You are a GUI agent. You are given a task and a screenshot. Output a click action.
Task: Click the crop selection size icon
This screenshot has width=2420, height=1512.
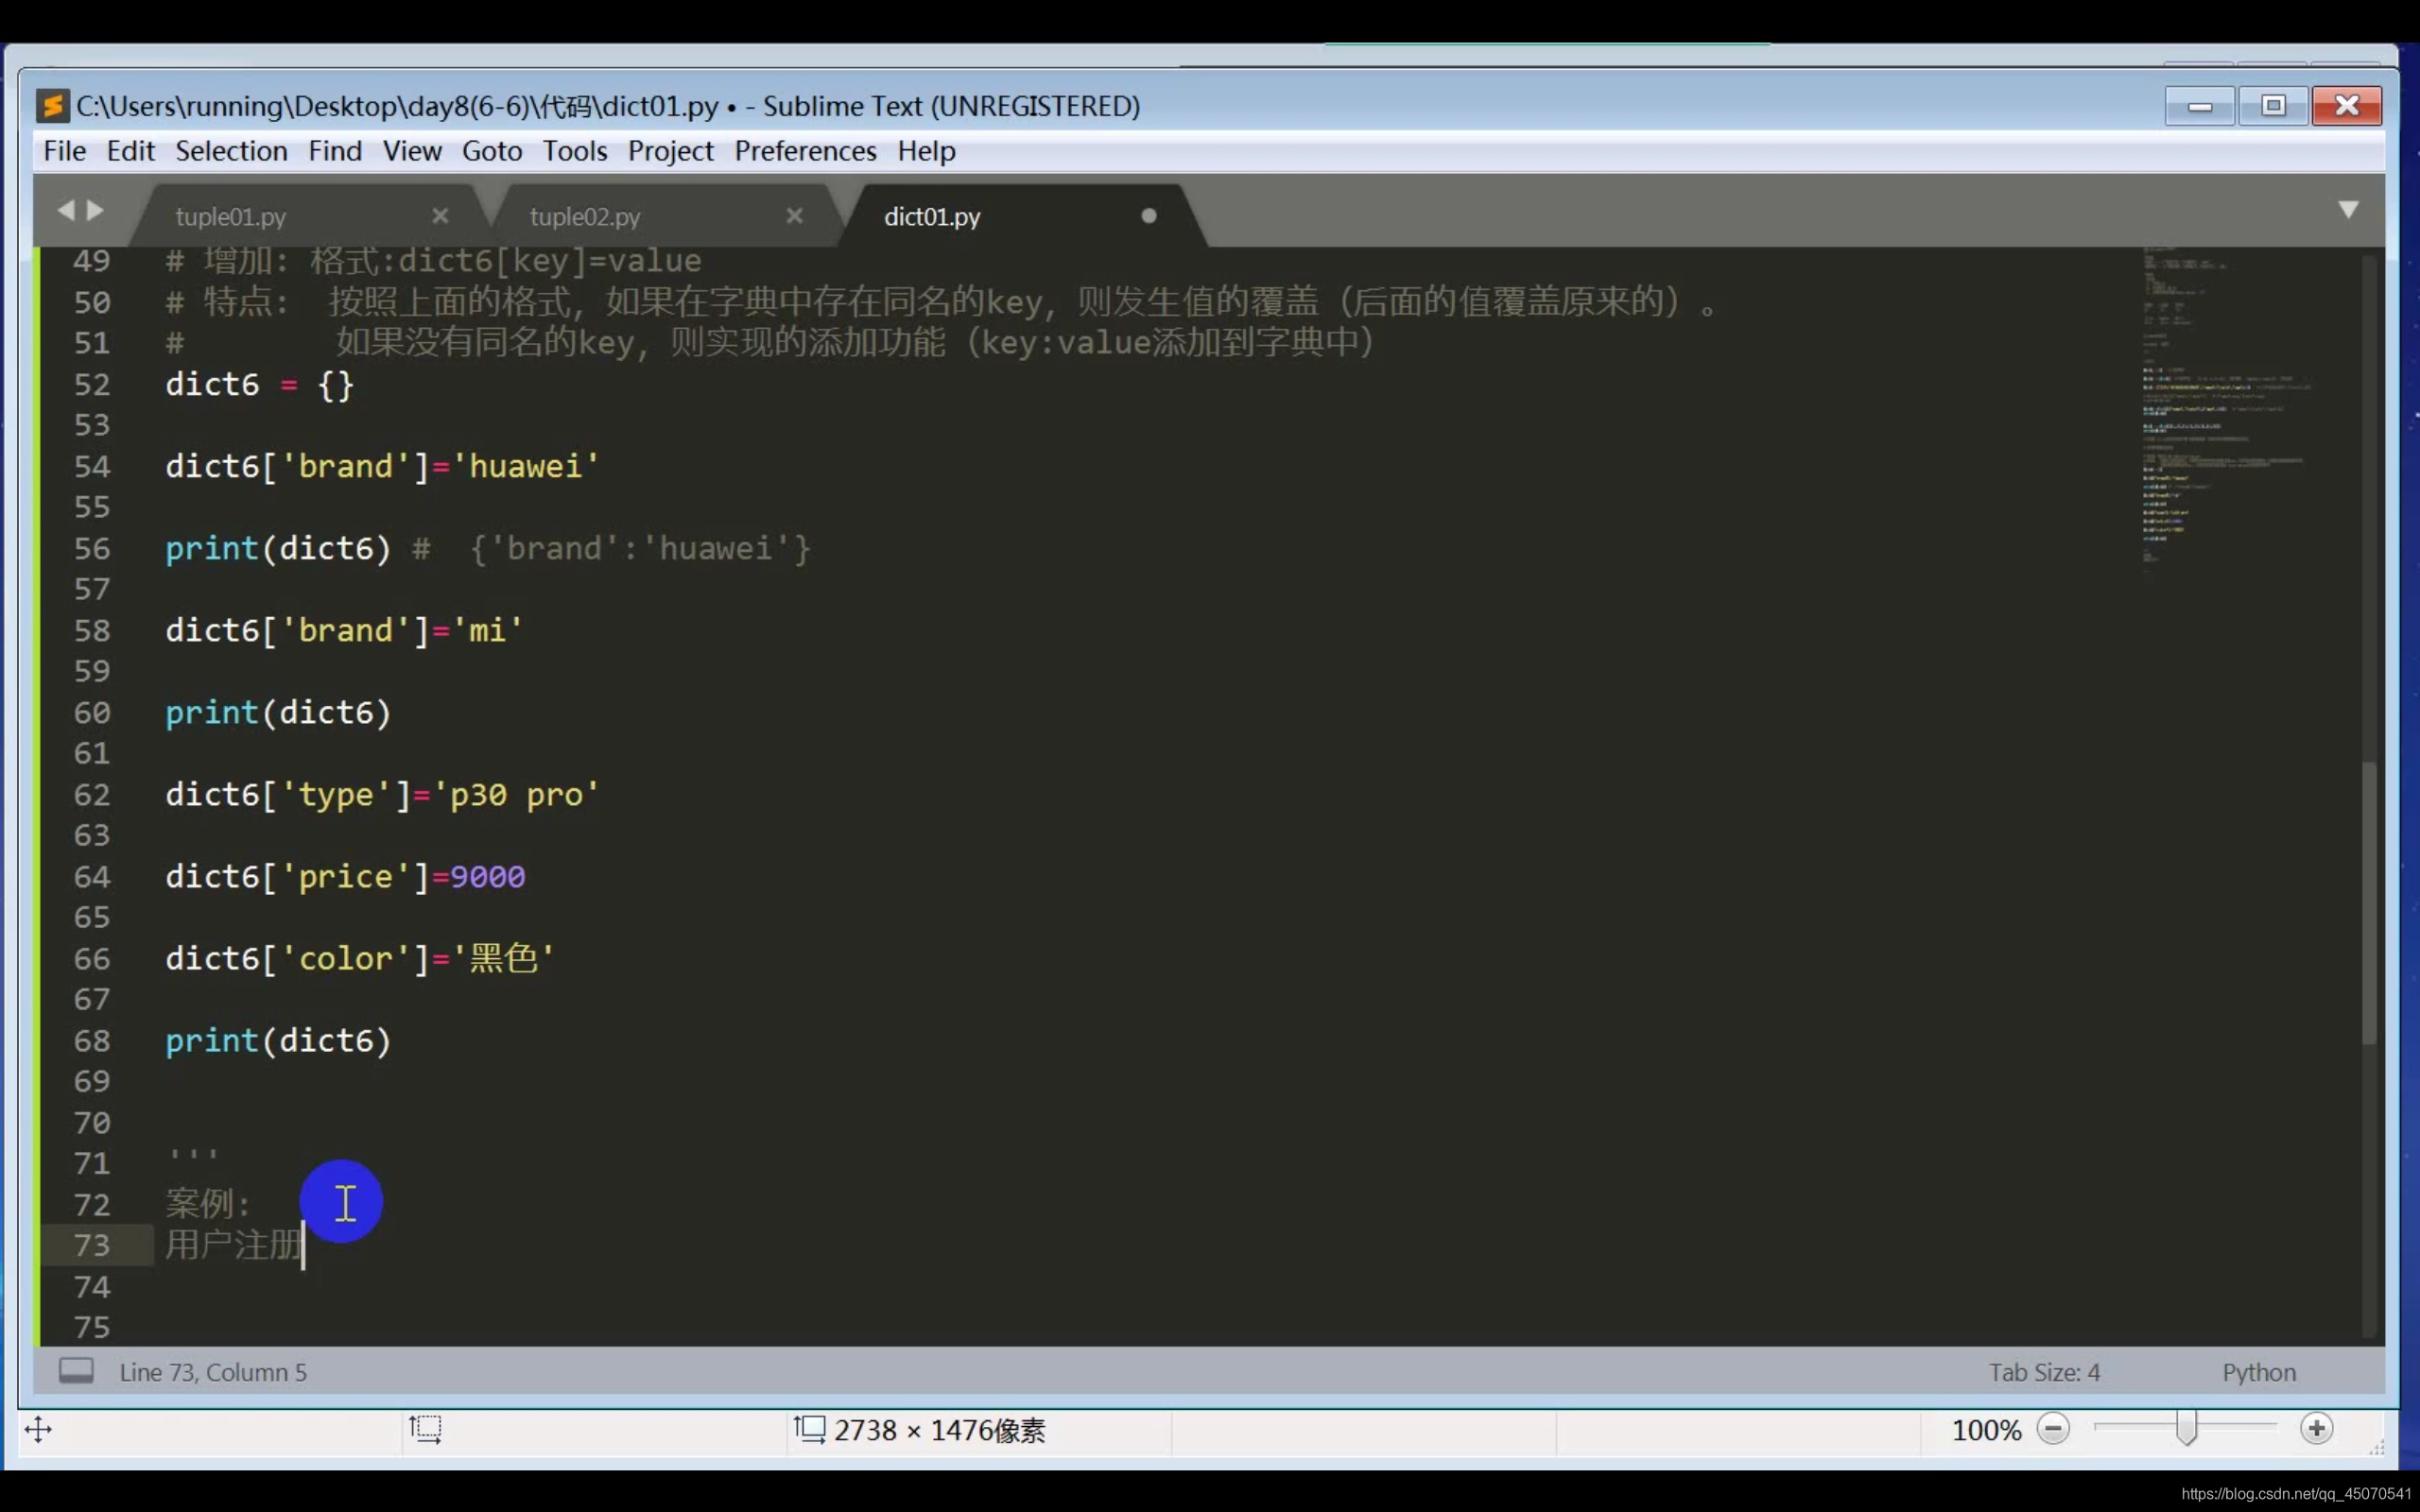click(425, 1429)
